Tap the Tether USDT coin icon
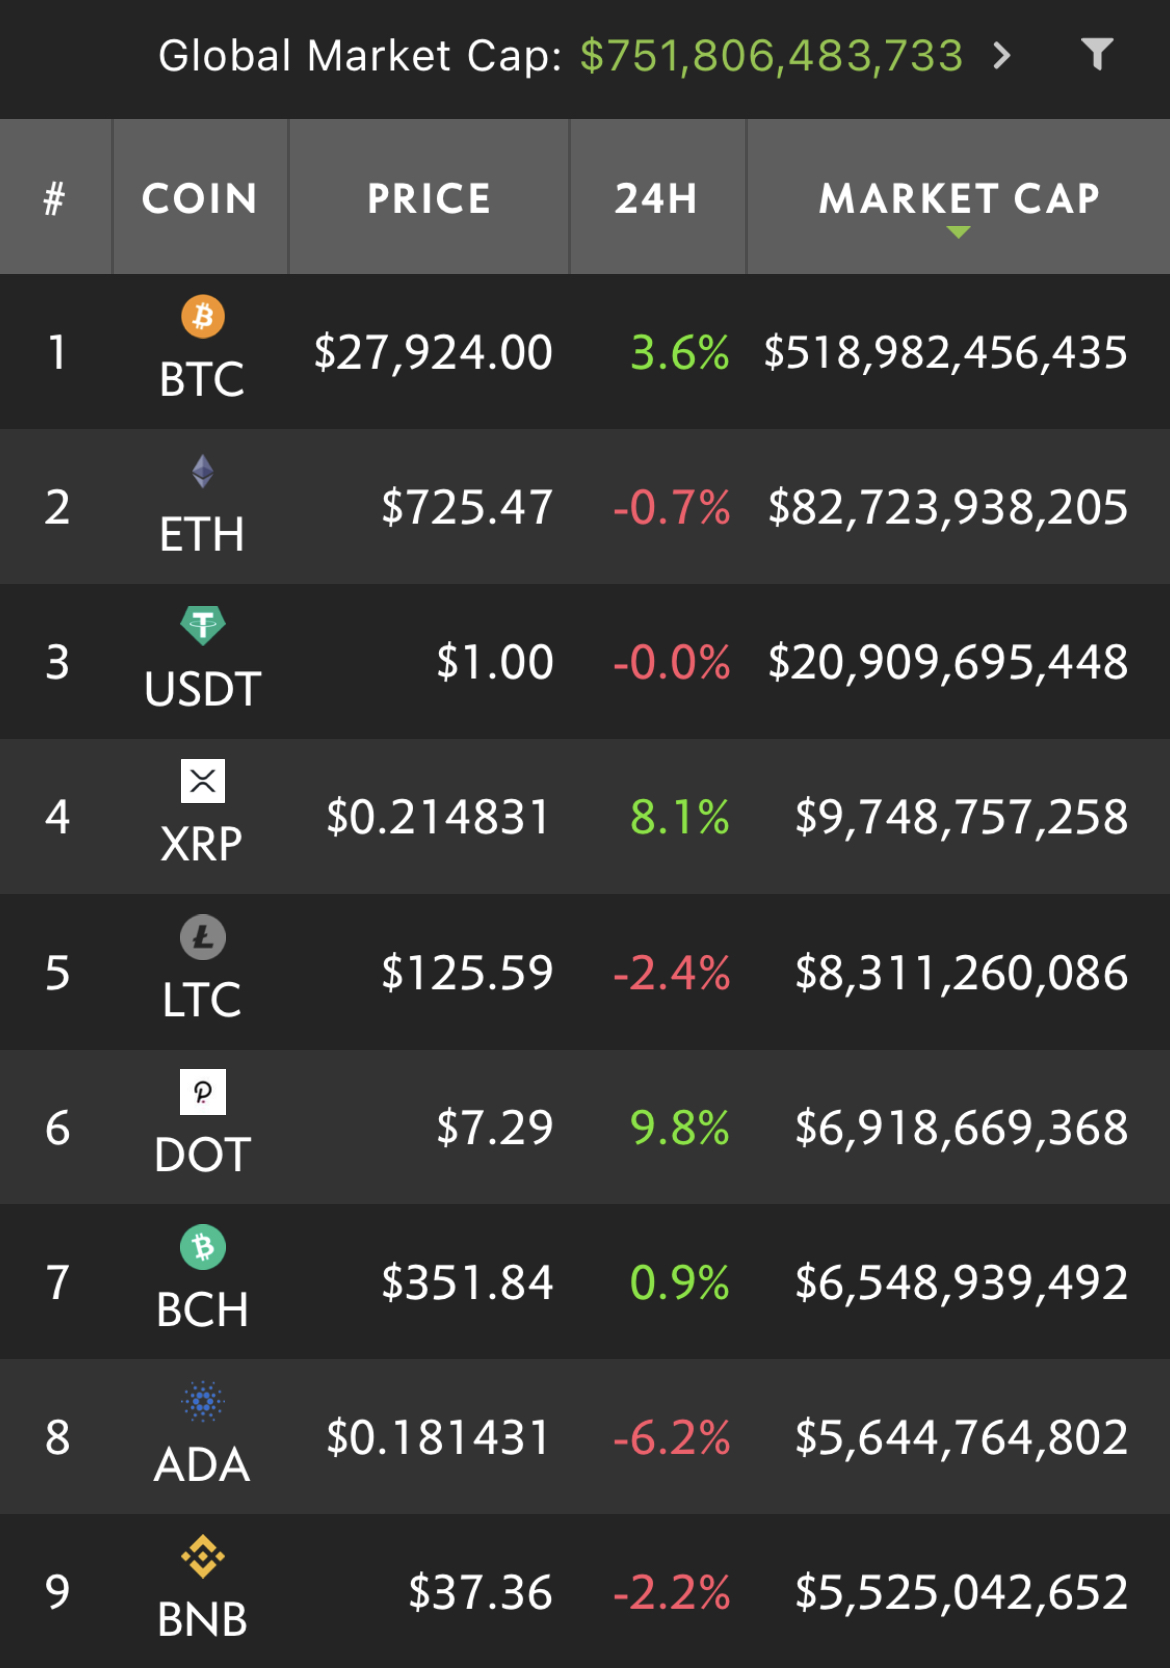Screen dimensions: 1170x1668 coord(203,626)
